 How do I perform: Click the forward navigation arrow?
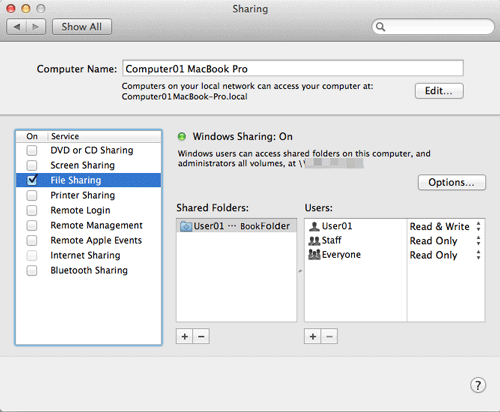pyautogui.click(x=36, y=27)
